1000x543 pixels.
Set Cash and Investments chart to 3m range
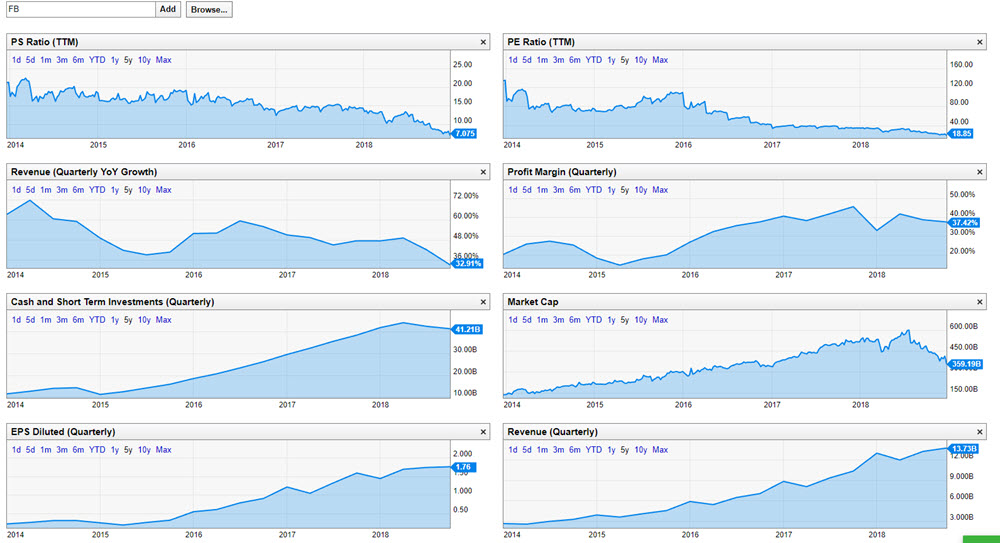(x=62, y=320)
